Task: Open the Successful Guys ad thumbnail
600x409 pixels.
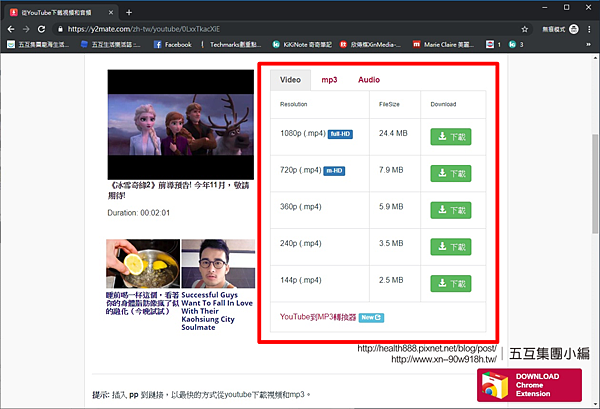Action: pos(218,264)
